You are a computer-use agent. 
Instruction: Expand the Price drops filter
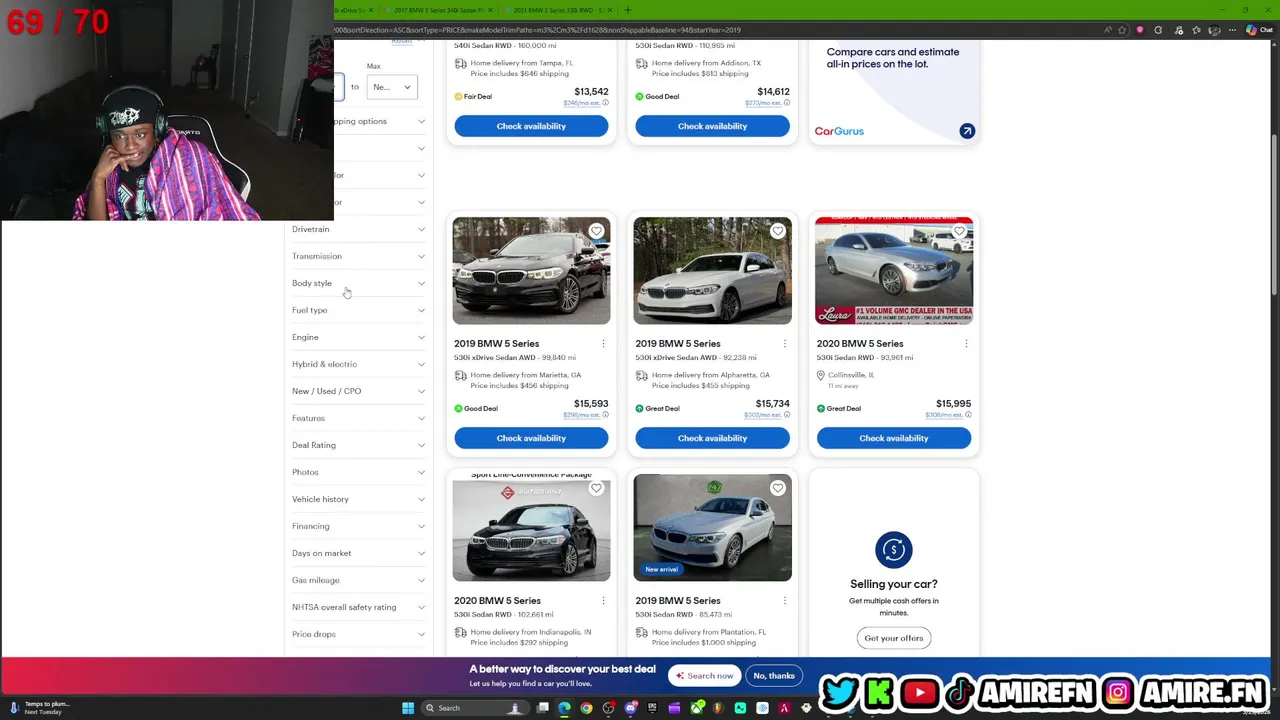click(358, 634)
